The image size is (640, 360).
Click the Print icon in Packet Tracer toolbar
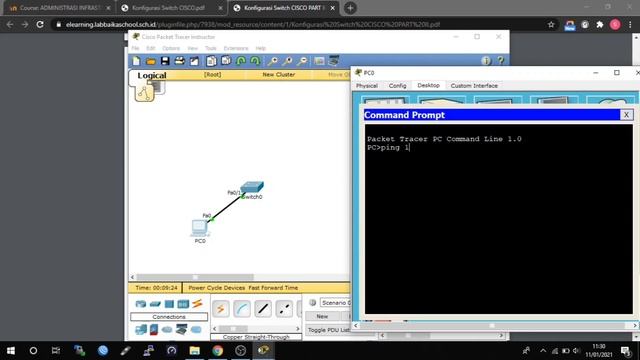[x=180, y=61]
